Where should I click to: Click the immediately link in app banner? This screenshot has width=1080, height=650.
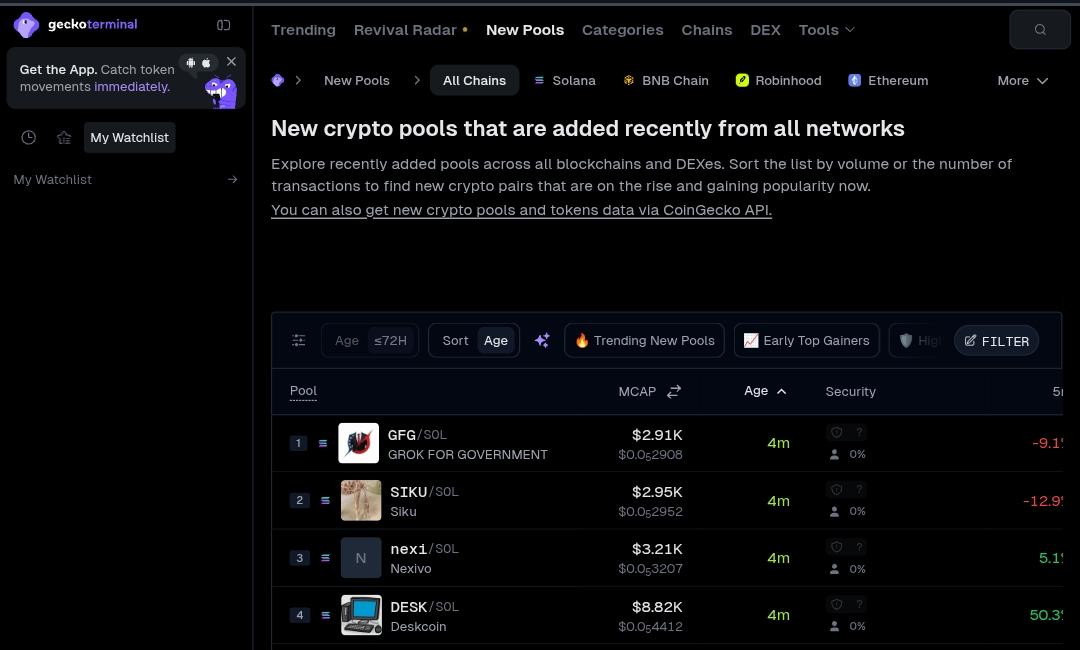coord(132,87)
